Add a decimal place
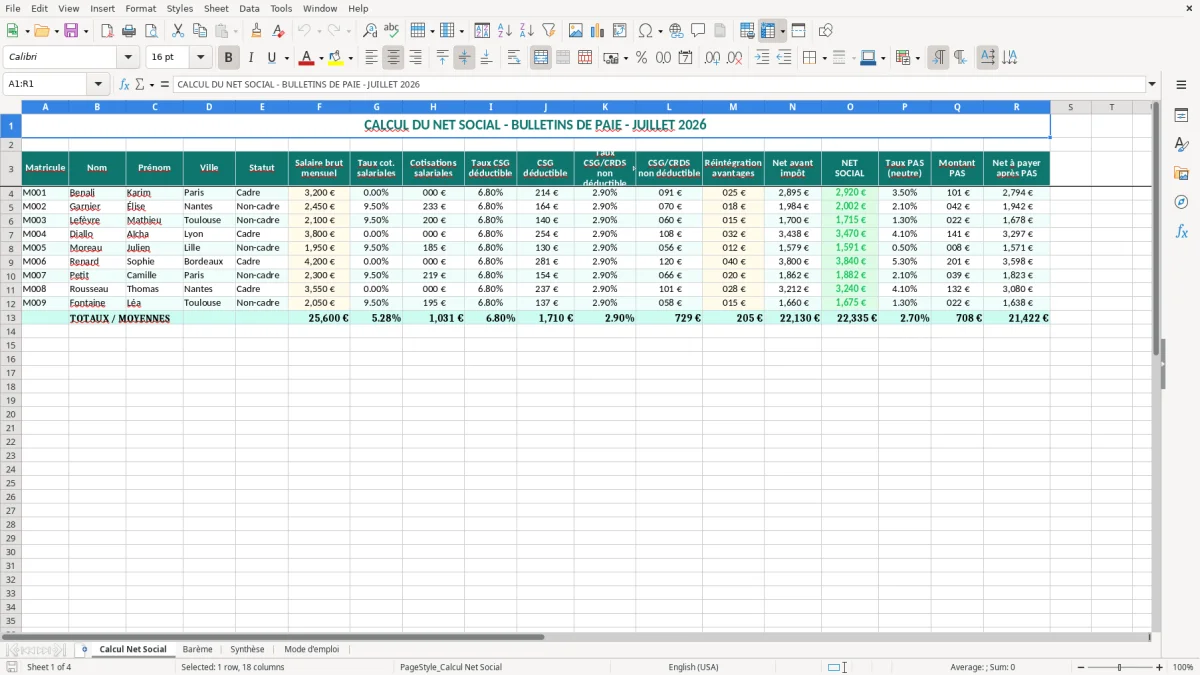 pyautogui.click(x=712, y=58)
